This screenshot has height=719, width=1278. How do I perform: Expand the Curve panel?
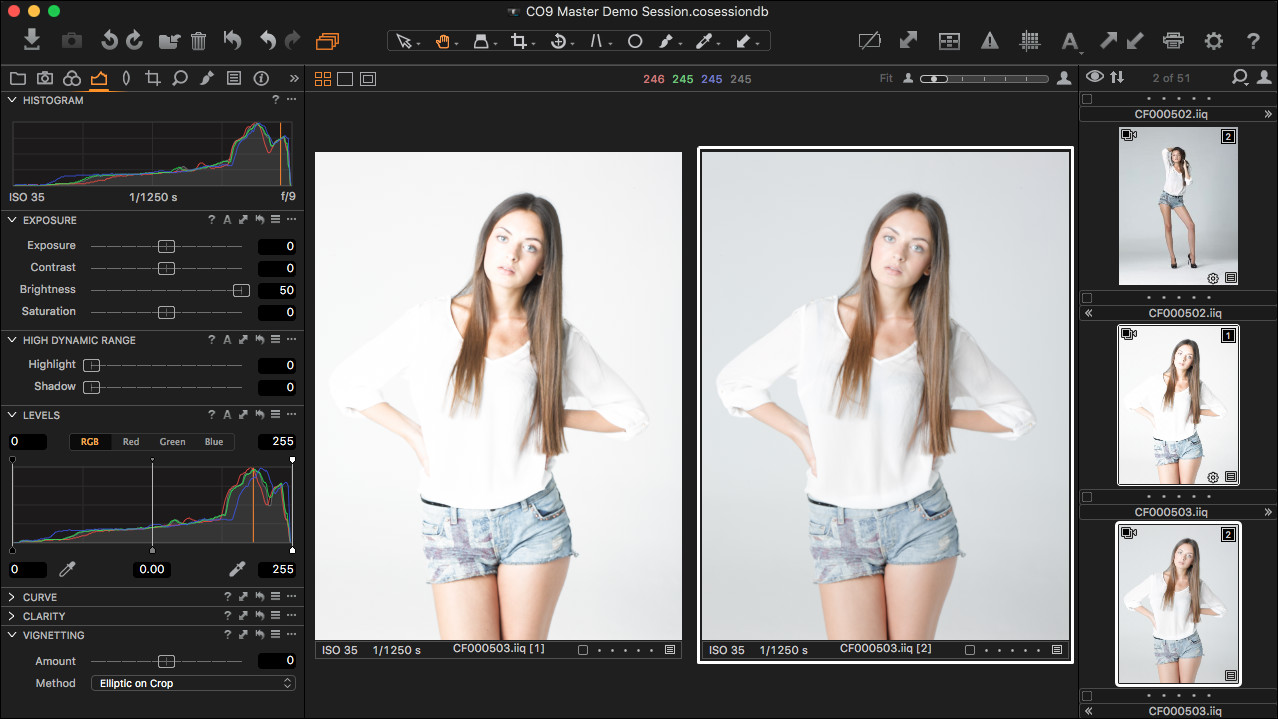click(12, 597)
